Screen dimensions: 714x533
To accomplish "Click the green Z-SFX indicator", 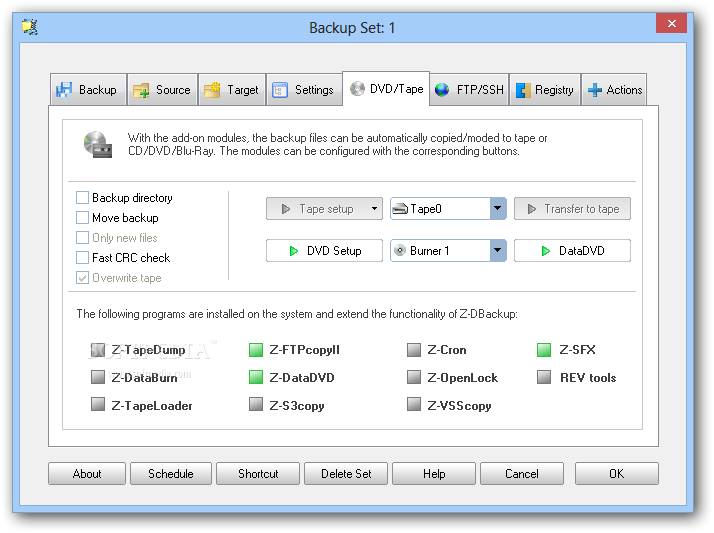I will (544, 350).
